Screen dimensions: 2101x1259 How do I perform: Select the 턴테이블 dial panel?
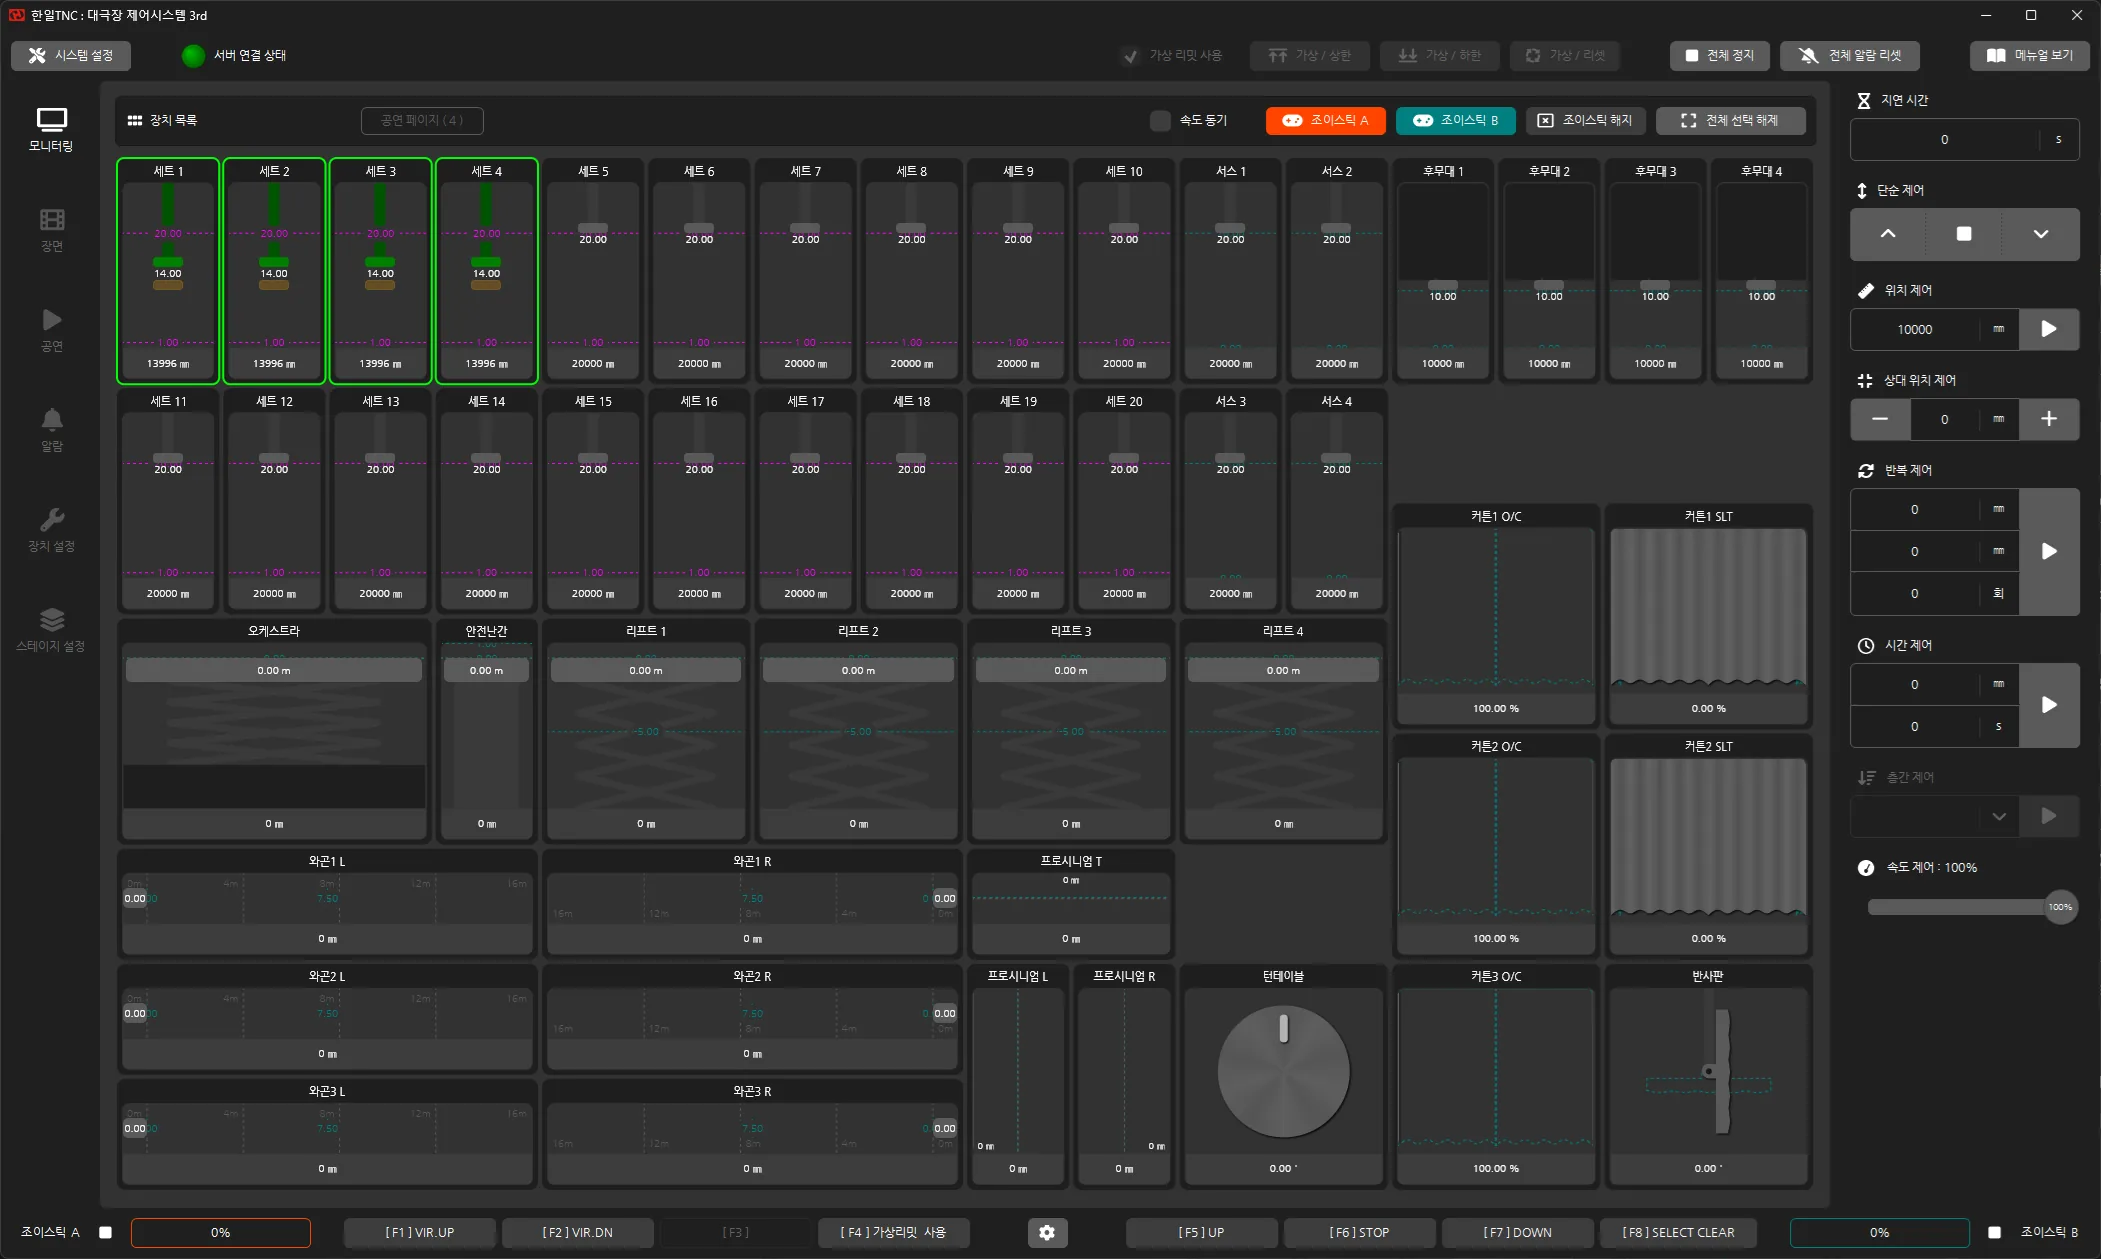pyautogui.click(x=1283, y=1075)
